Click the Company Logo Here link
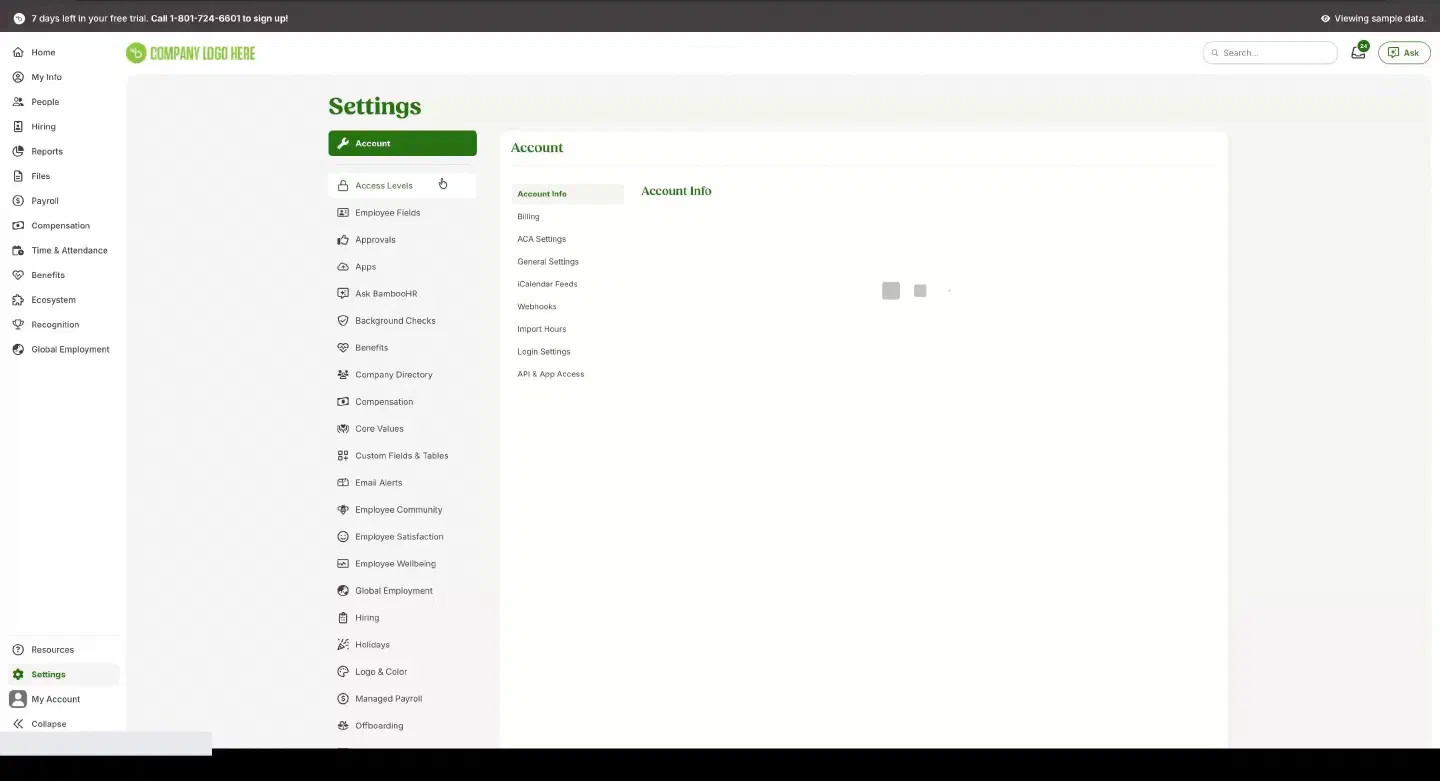Screen dimensions: 1440x781 [191, 53]
